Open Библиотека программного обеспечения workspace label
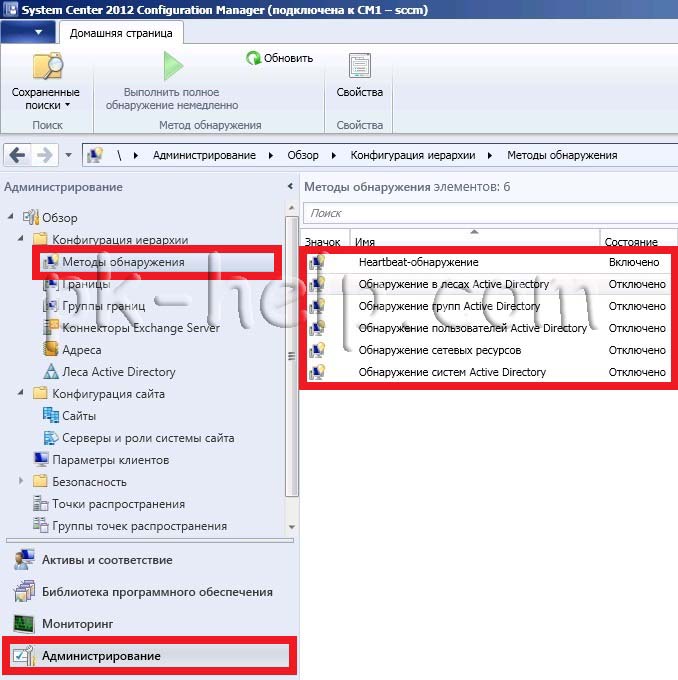 157,592
